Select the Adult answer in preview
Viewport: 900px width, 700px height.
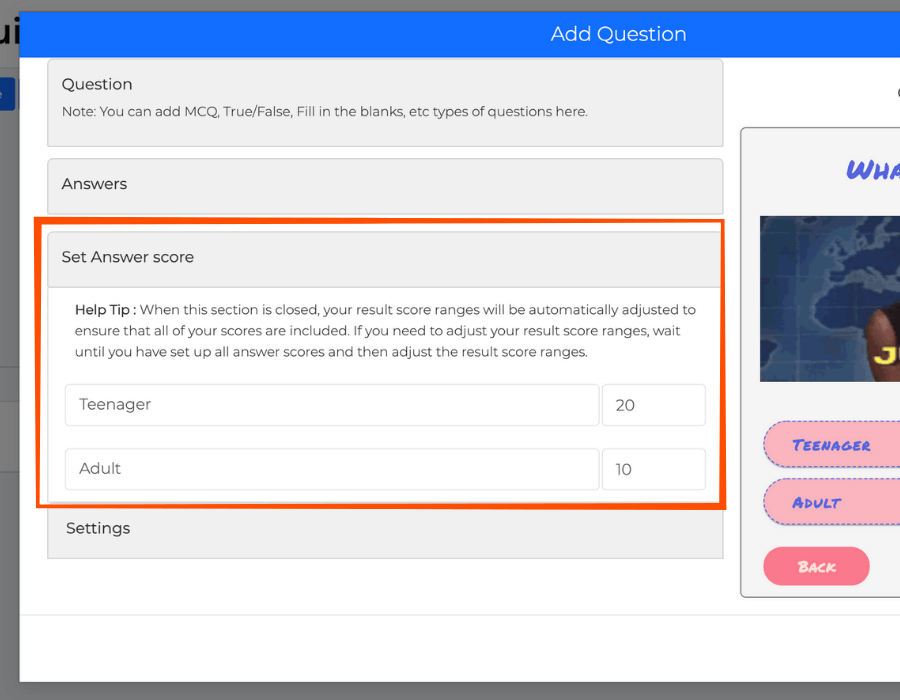click(832, 502)
